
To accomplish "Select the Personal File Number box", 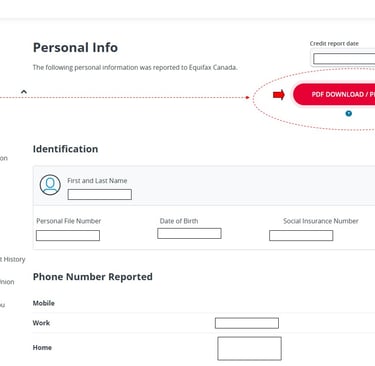I will point(68,235).
